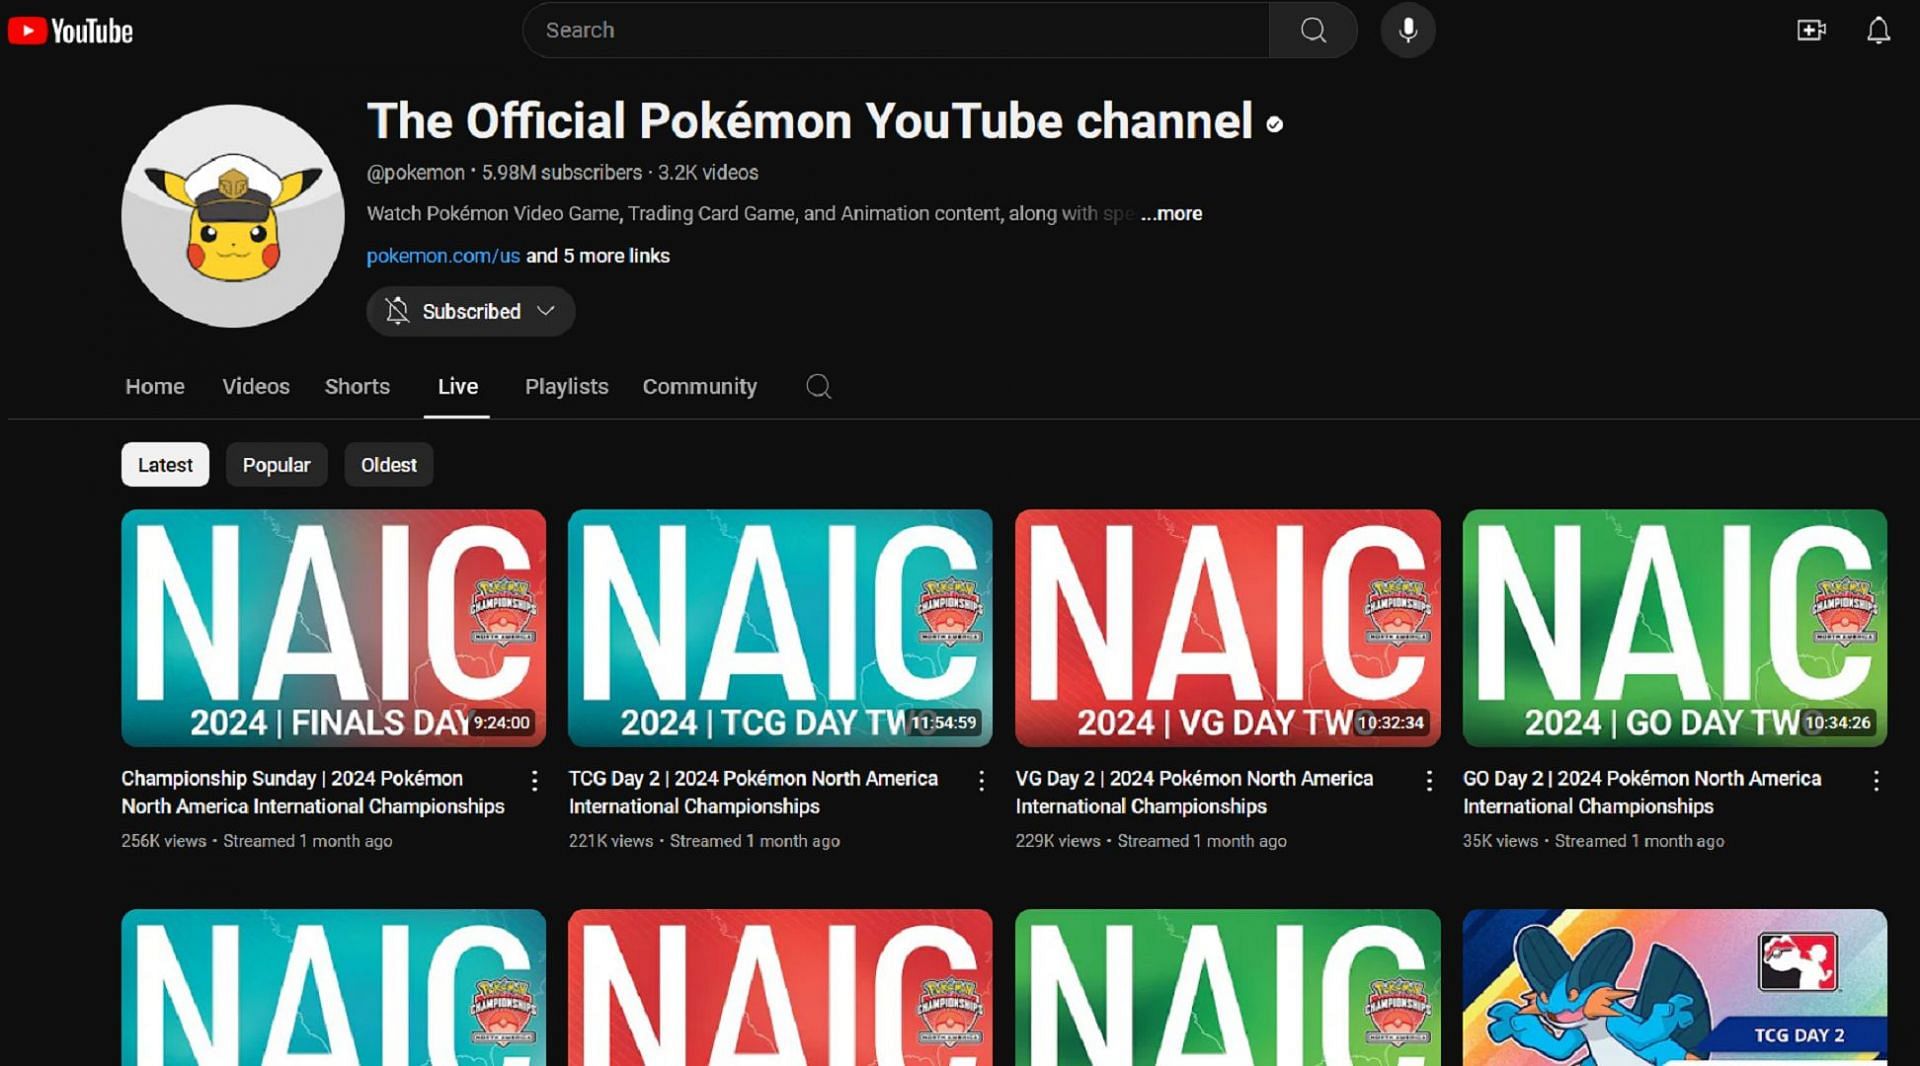
Task: Click '256K views' metadata text
Action: click(163, 841)
